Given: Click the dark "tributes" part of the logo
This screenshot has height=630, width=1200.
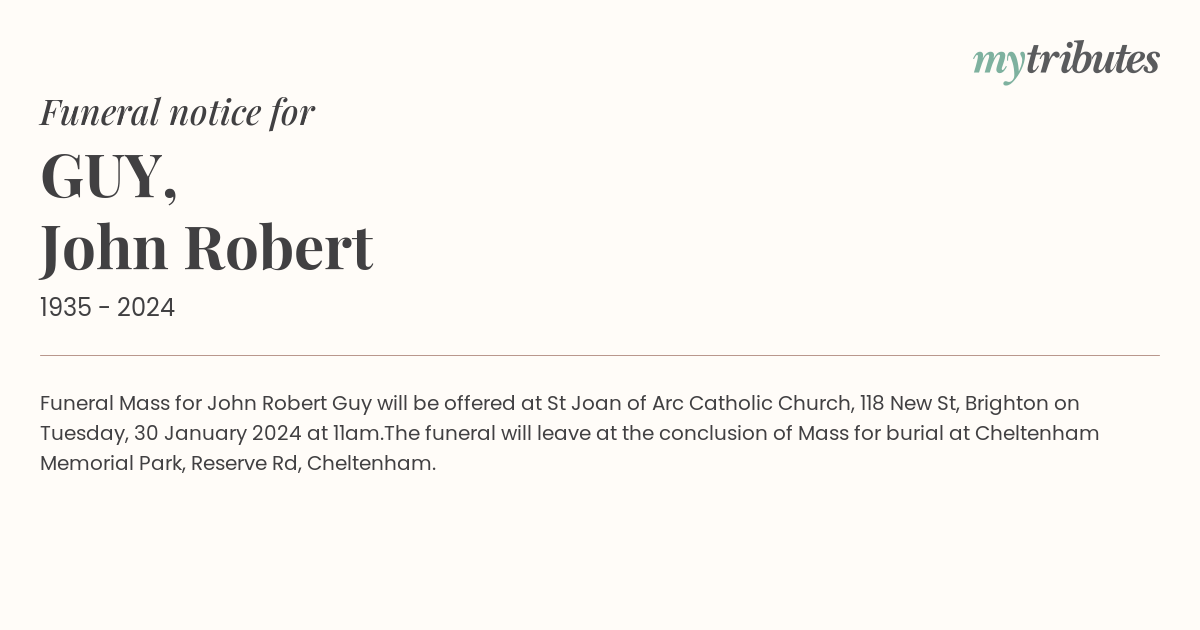Looking at the screenshot, I should point(1092,59).
